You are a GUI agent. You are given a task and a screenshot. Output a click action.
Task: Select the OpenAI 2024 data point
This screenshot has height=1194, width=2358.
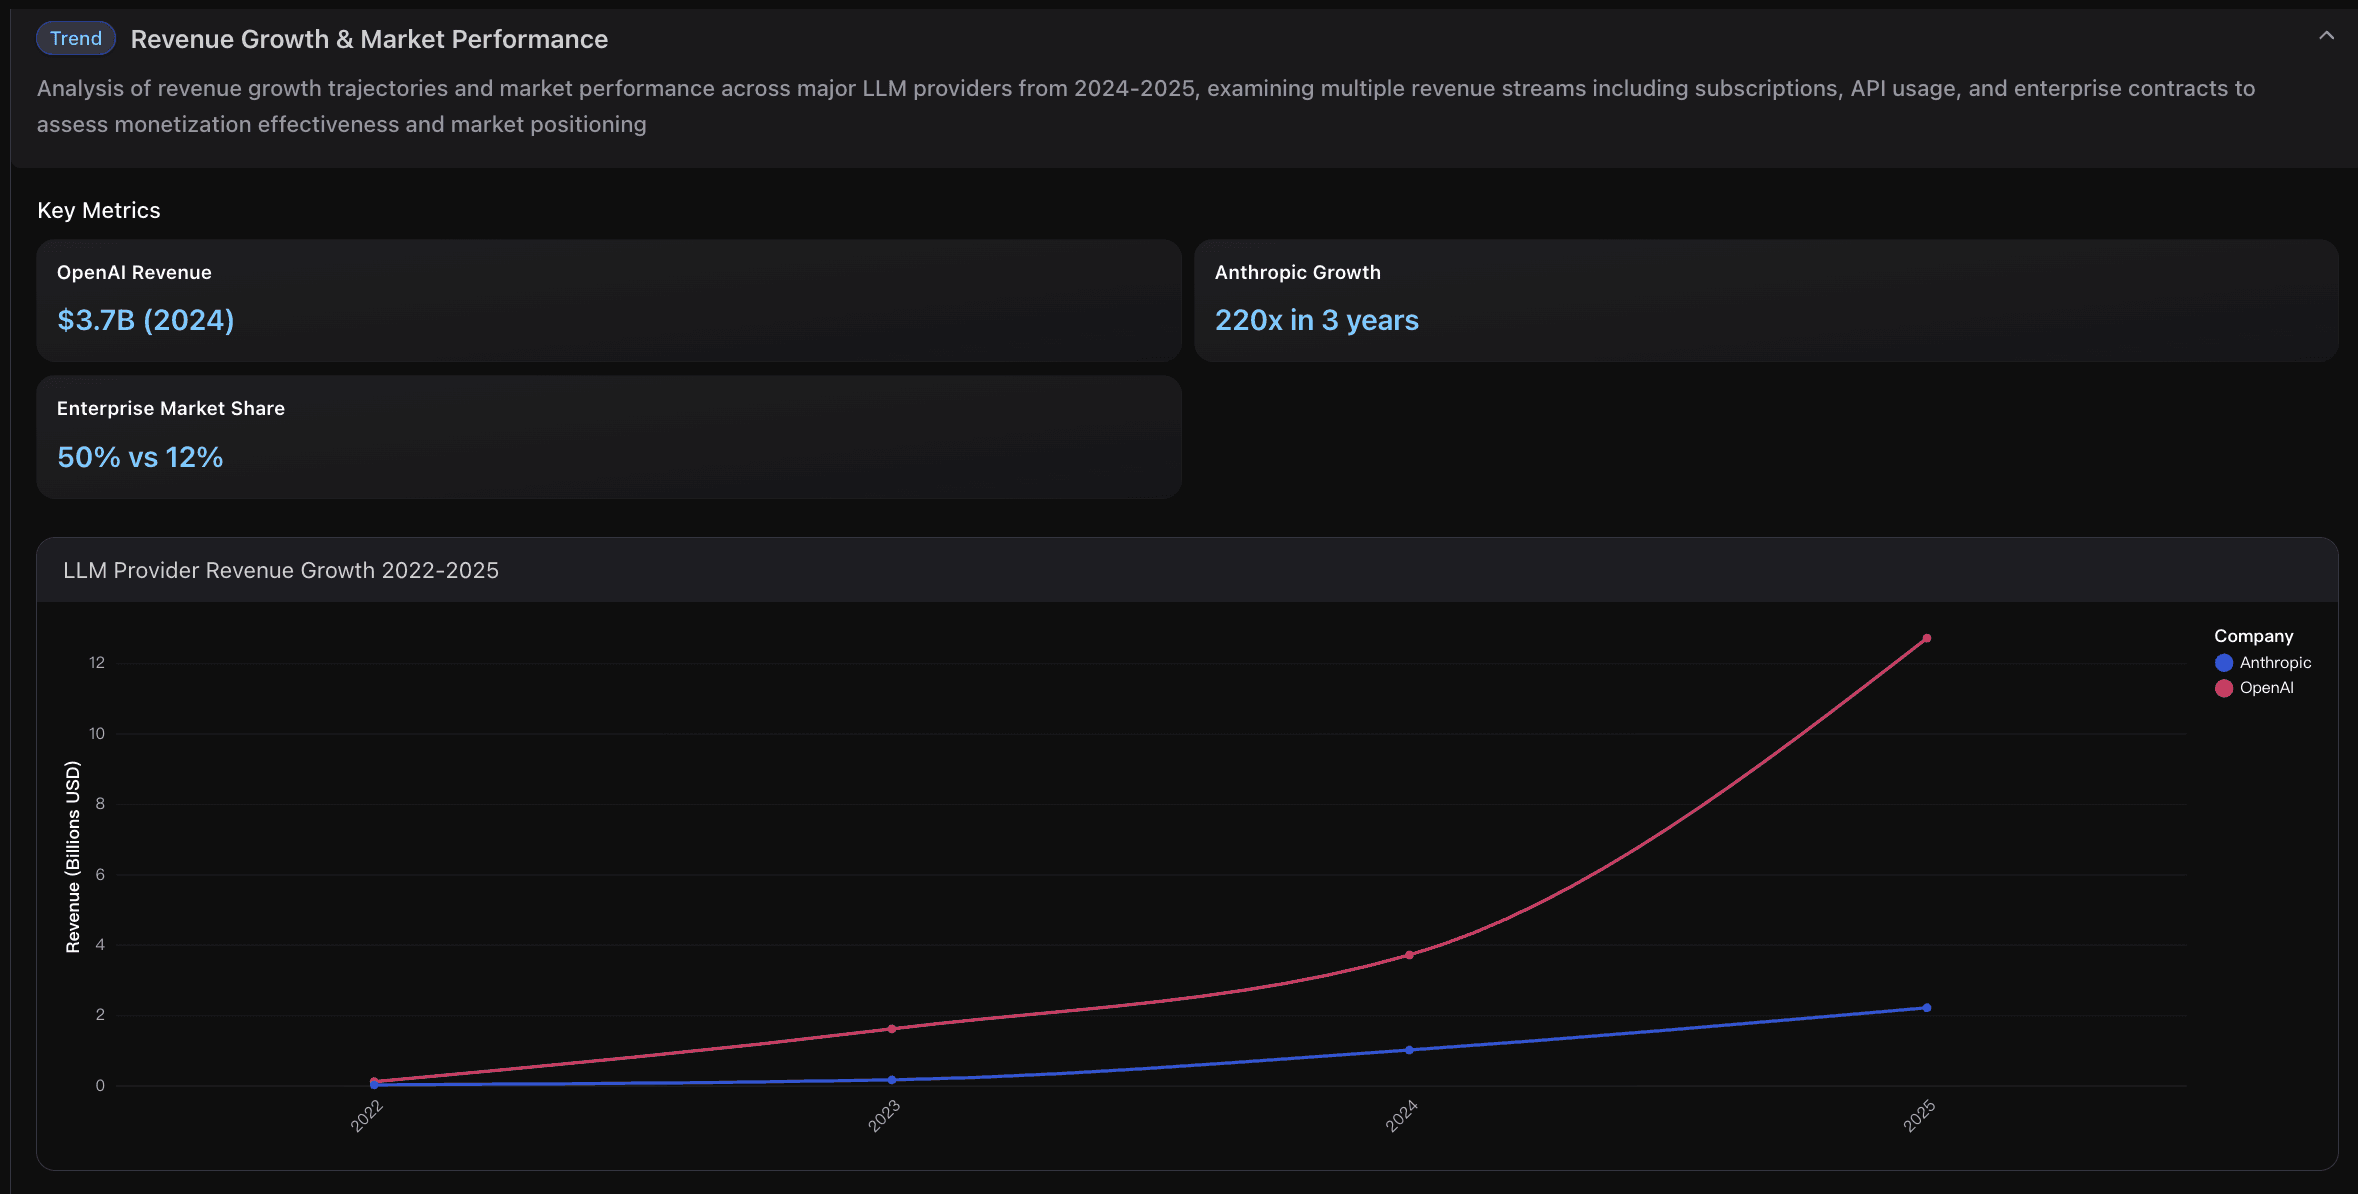click(1409, 955)
